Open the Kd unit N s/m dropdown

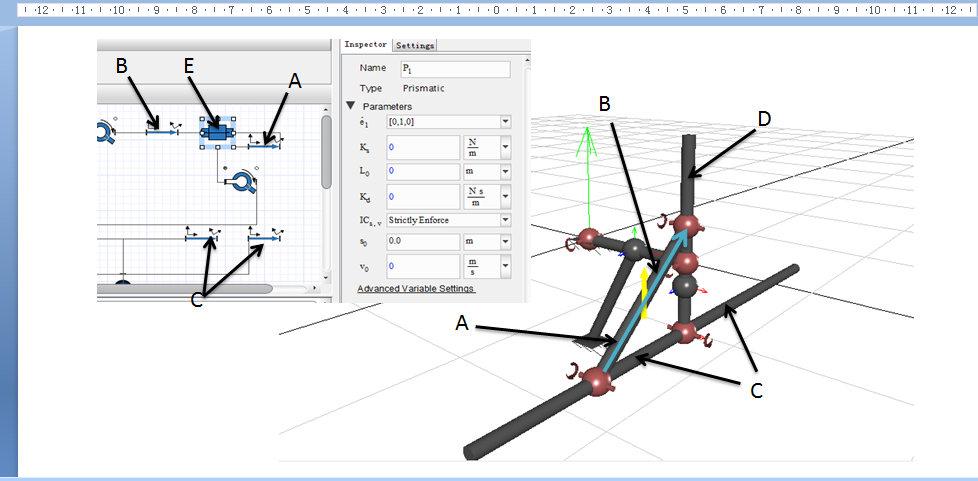tap(506, 196)
